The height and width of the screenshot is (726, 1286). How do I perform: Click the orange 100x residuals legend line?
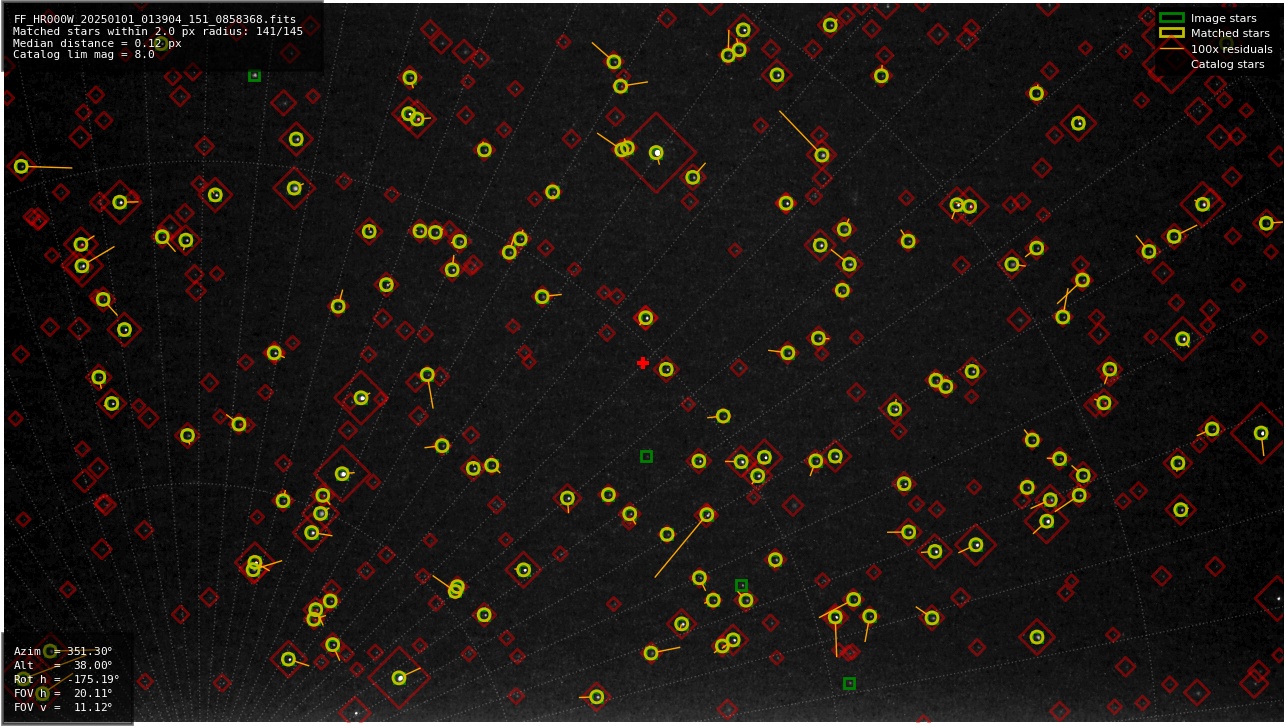[x=1171, y=49]
